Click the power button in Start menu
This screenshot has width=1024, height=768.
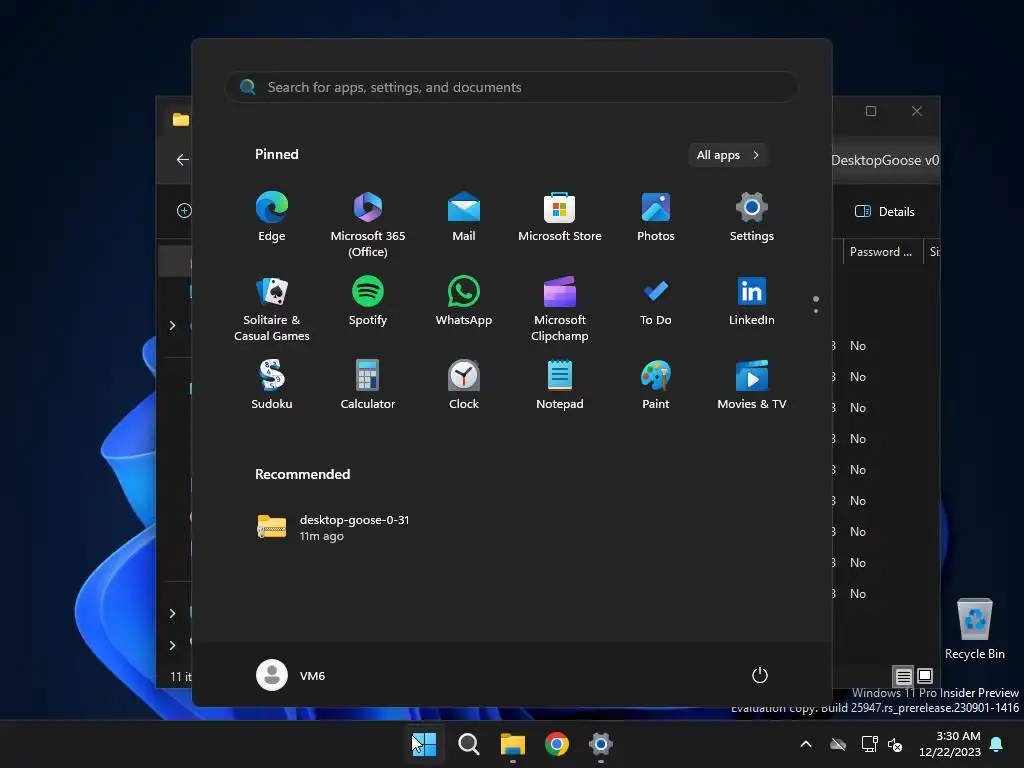760,675
